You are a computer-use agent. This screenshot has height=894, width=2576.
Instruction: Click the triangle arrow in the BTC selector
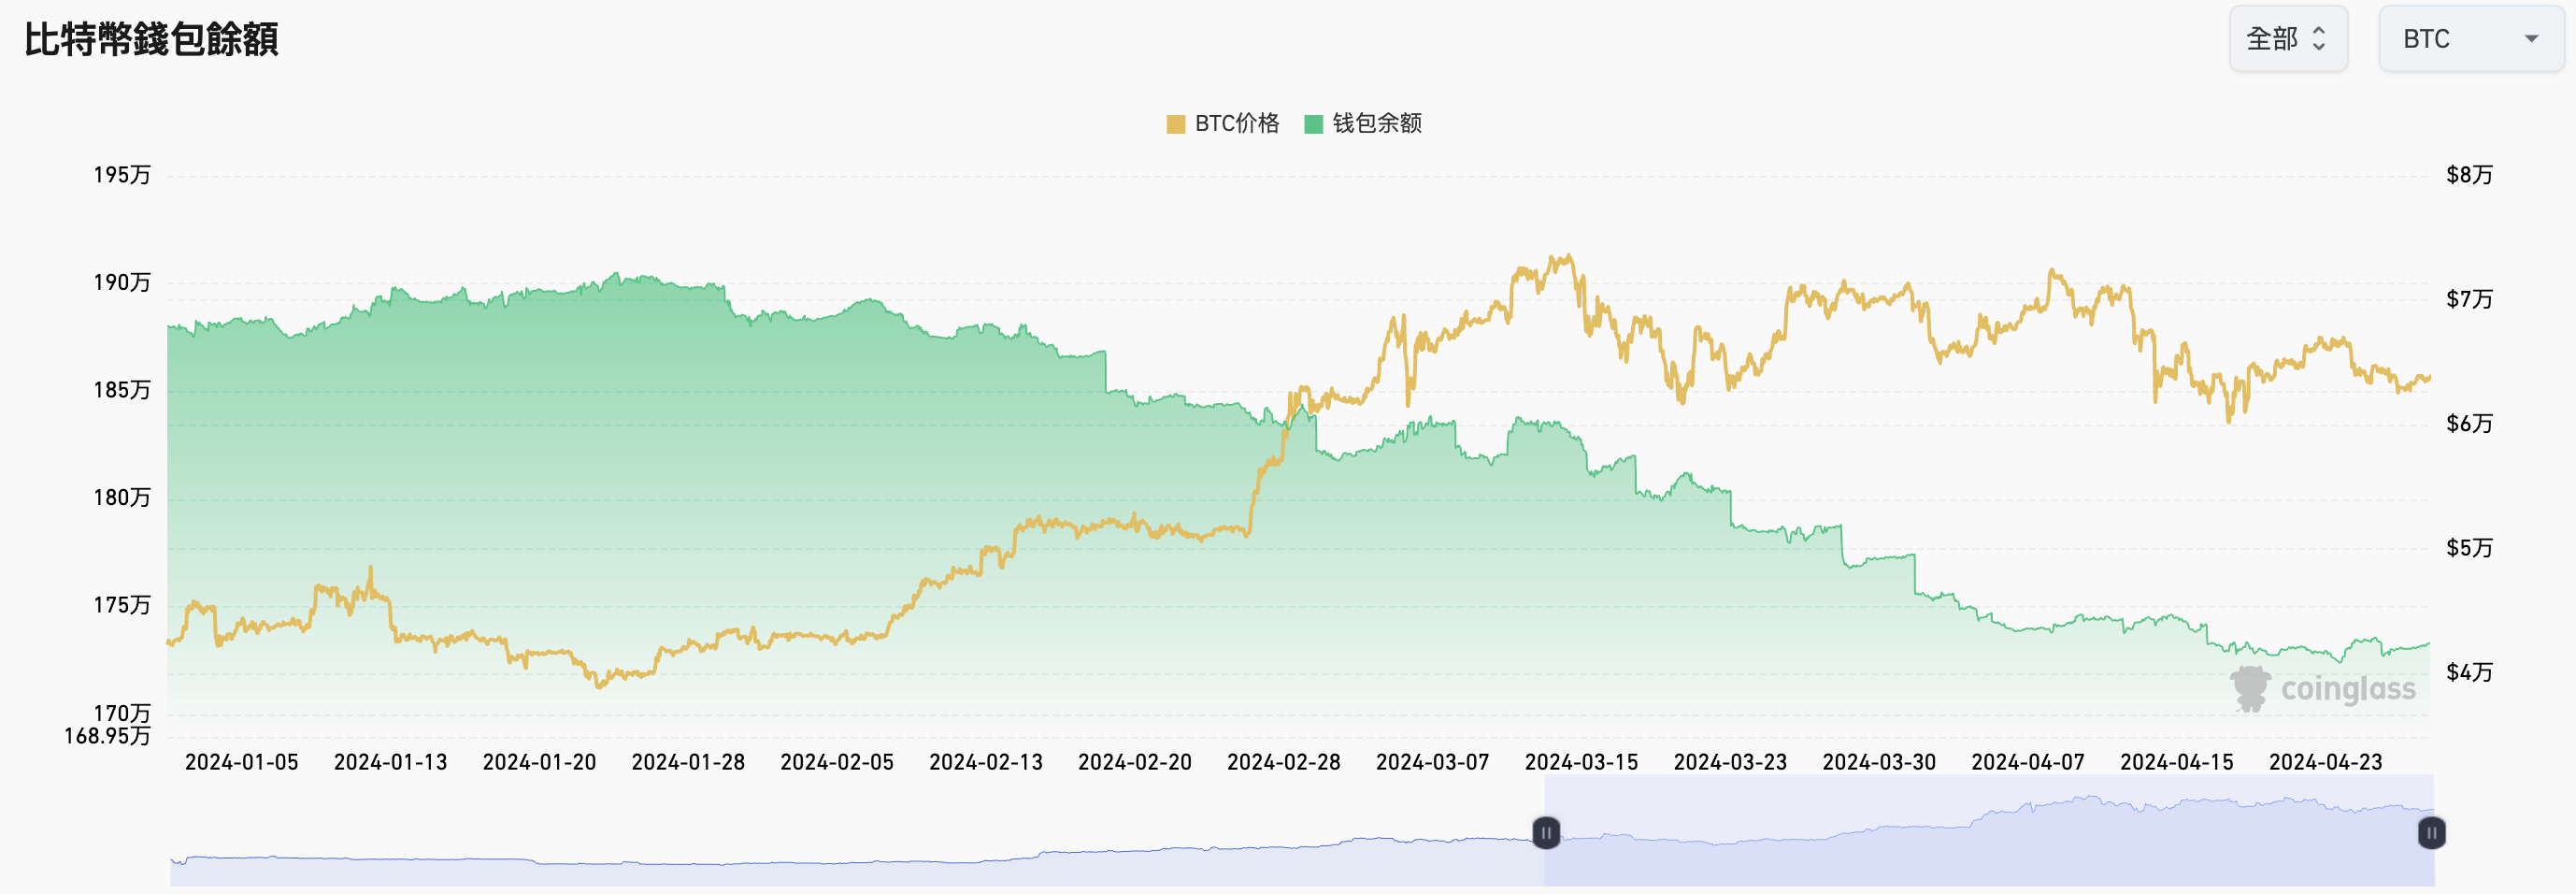click(2533, 39)
